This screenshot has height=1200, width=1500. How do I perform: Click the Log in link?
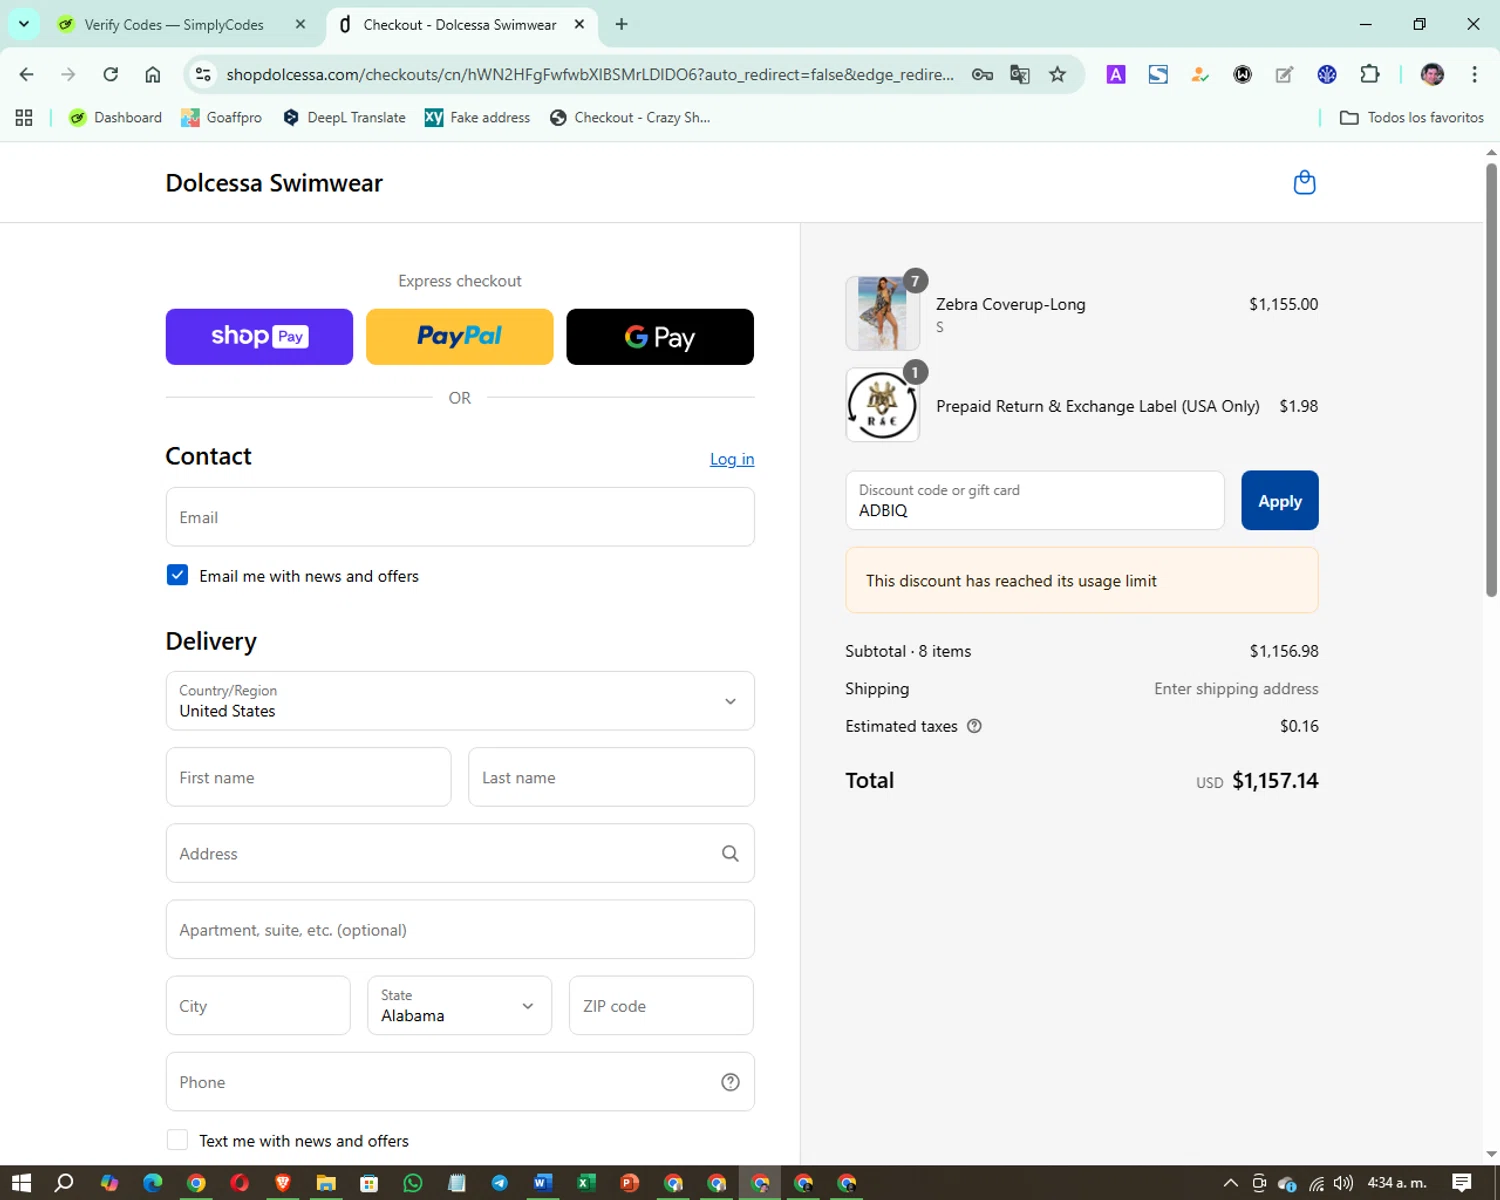pyautogui.click(x=732, y=459)
